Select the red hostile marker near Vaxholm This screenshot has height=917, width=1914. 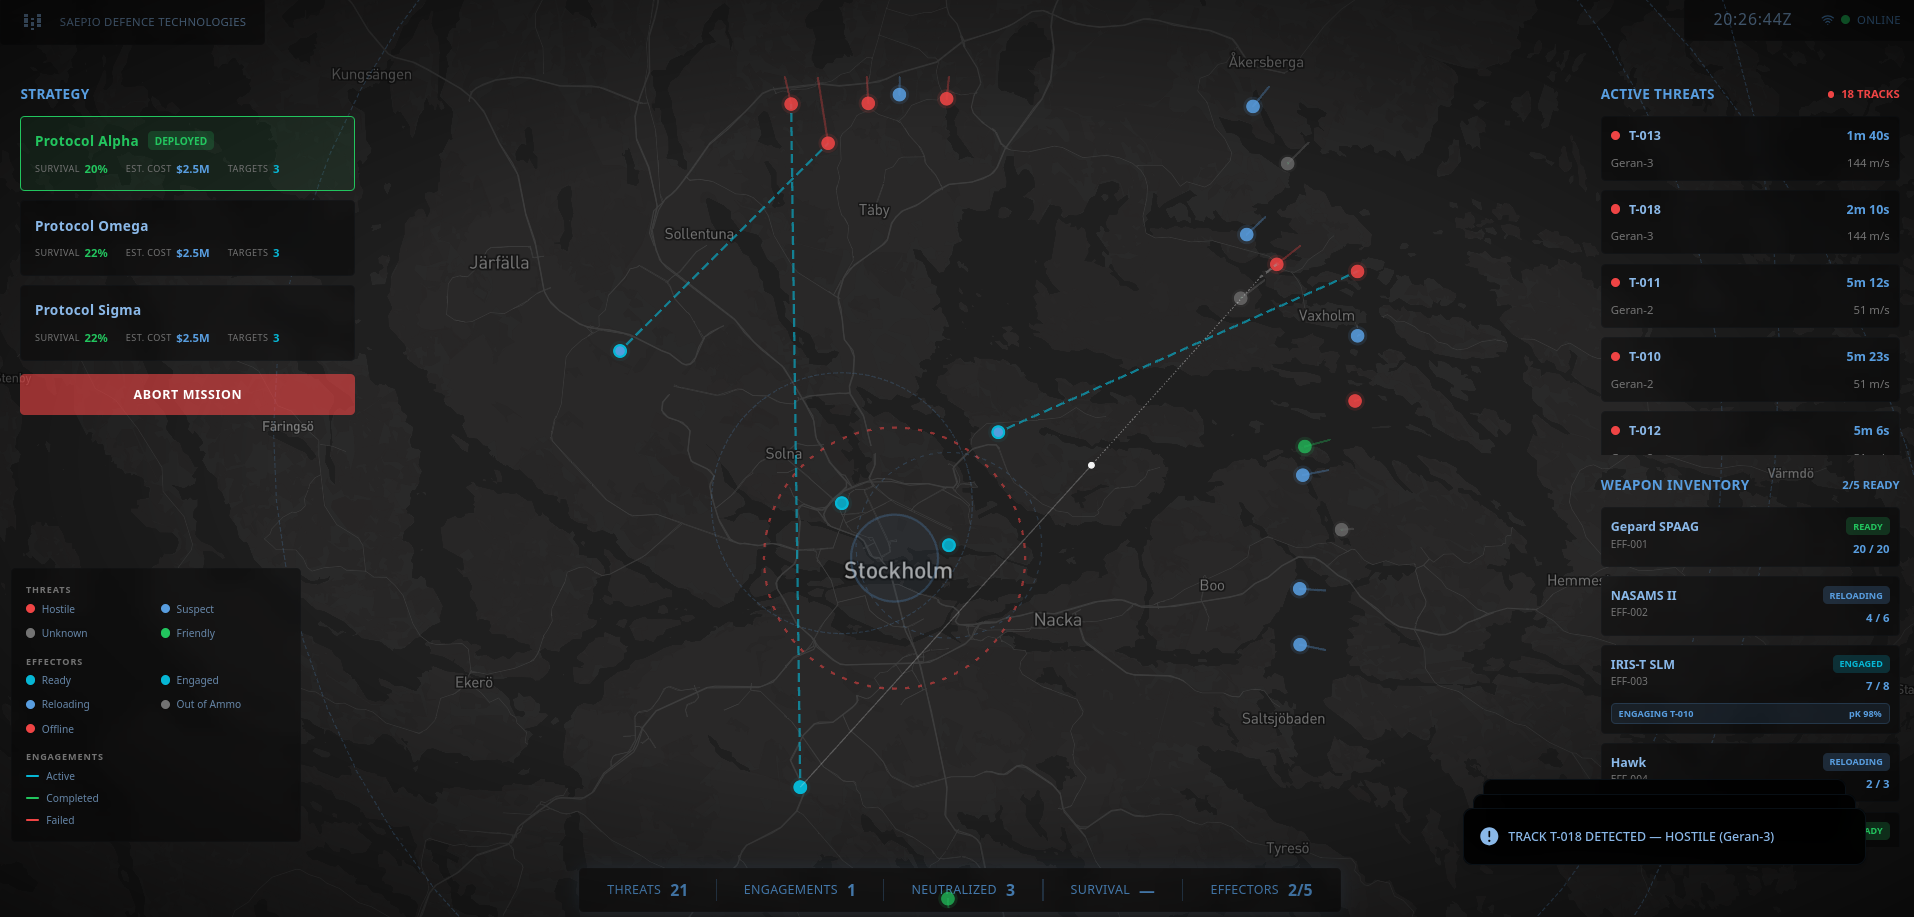pos(1357,270)
